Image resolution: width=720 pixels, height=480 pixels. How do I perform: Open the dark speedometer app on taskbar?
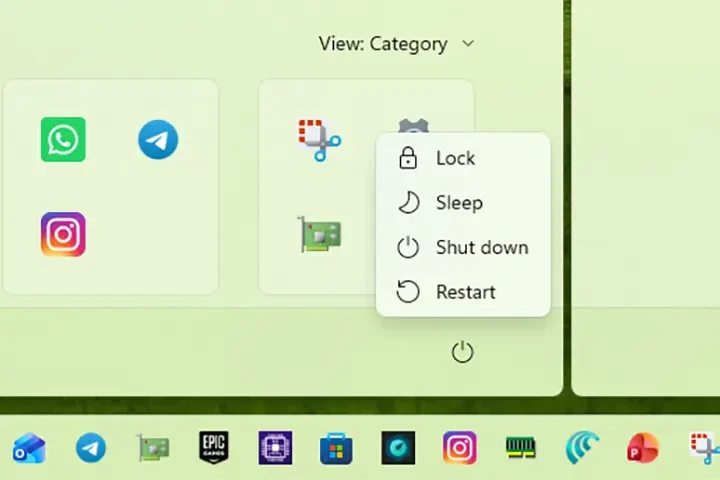point(398,448)
